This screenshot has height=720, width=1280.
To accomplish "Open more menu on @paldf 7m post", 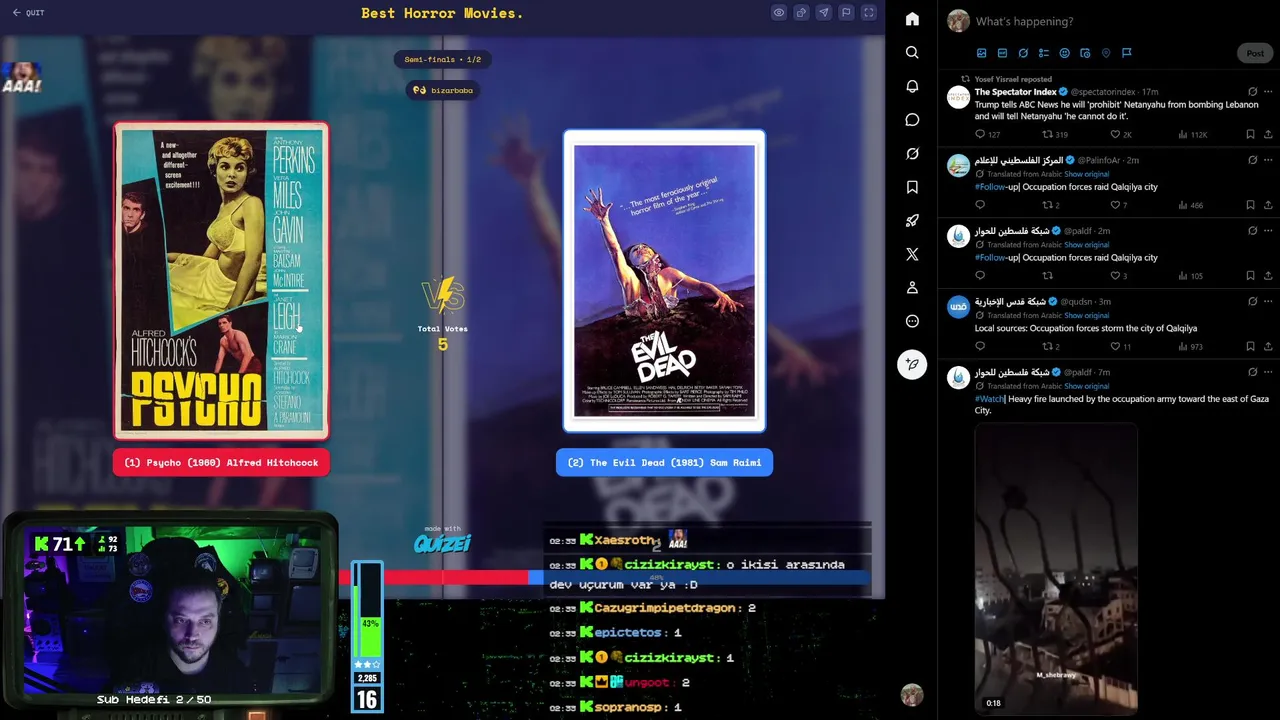I will pos(1269,372).
